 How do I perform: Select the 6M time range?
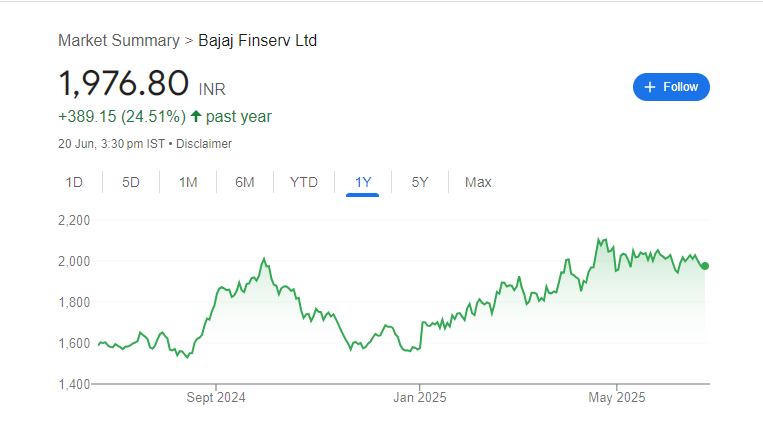tap(245, 183)
